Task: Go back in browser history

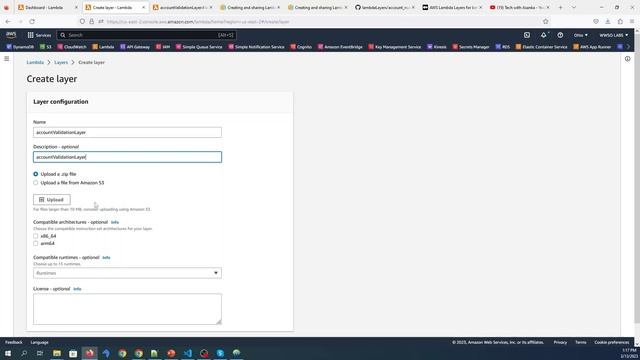Action: [x=8, y=21]
